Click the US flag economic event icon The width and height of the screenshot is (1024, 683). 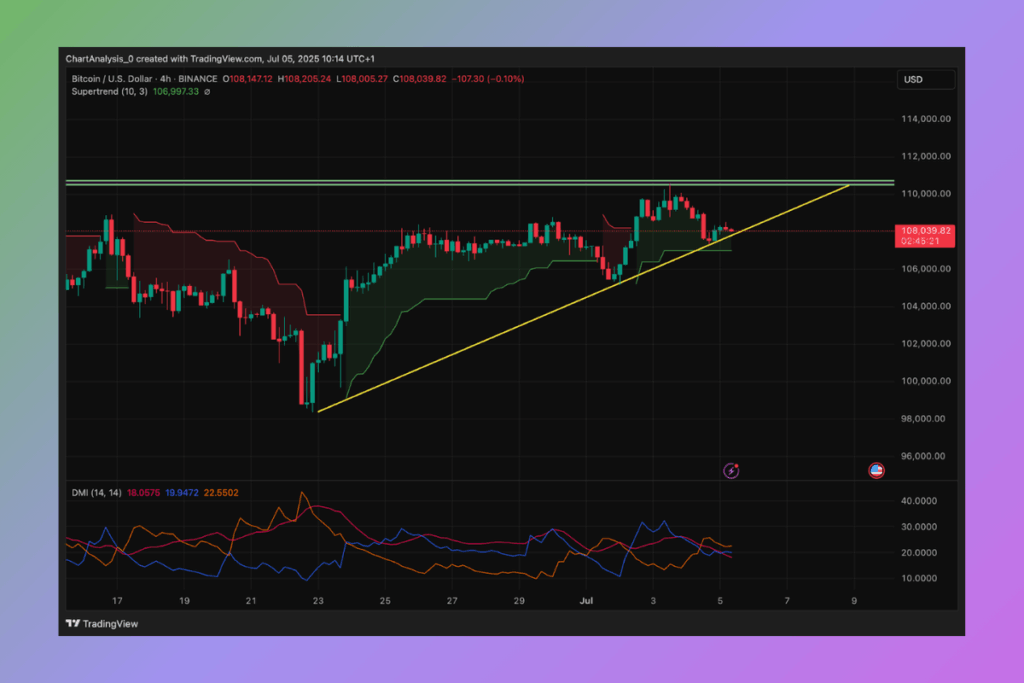click(877, 470)
